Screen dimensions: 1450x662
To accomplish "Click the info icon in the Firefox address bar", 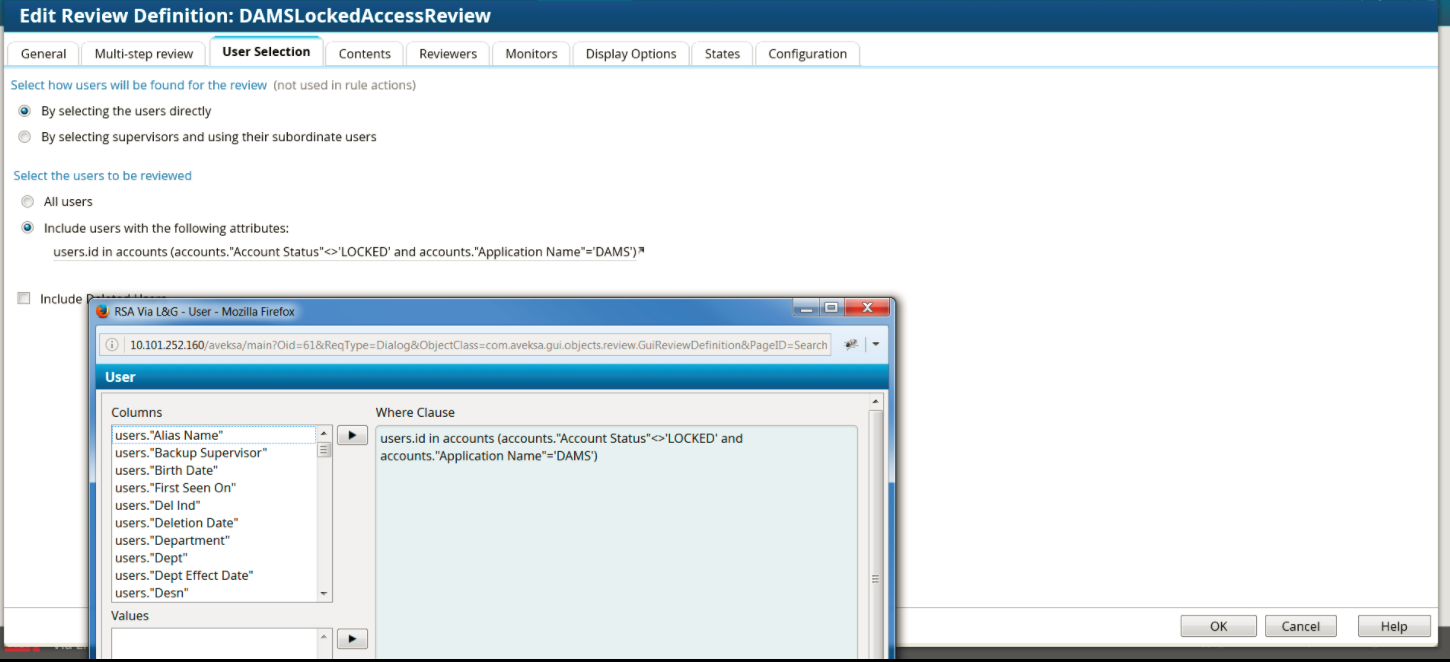I will [111, 344].
